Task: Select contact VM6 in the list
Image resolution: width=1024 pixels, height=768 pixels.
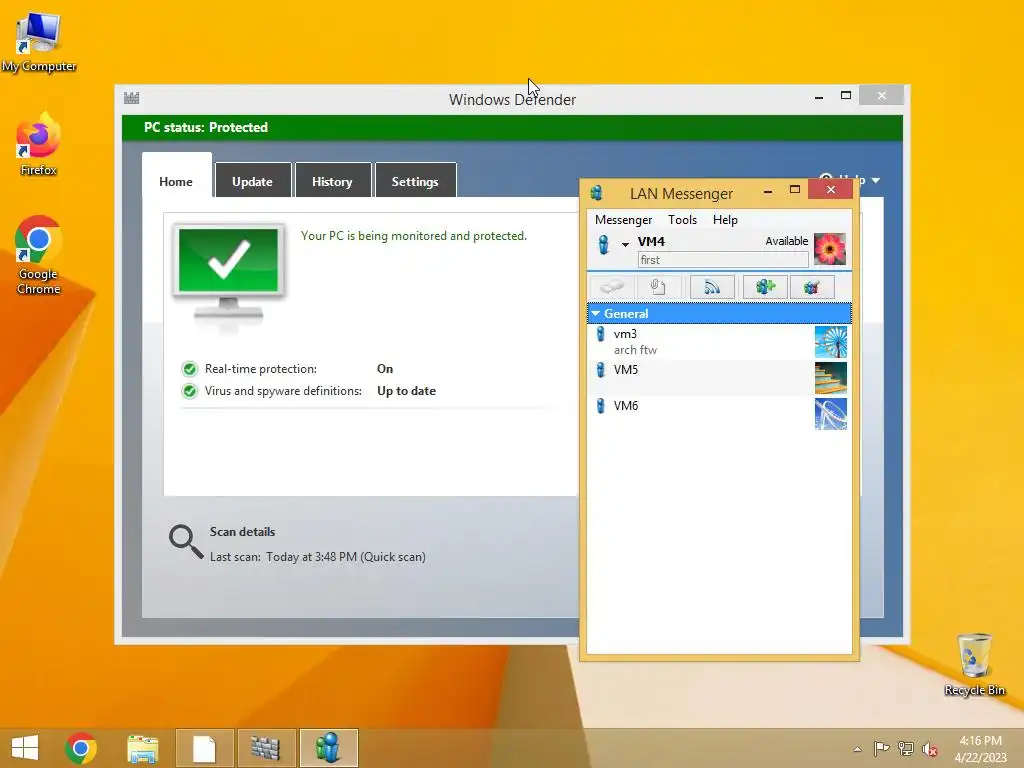Action: coord(719,413)
